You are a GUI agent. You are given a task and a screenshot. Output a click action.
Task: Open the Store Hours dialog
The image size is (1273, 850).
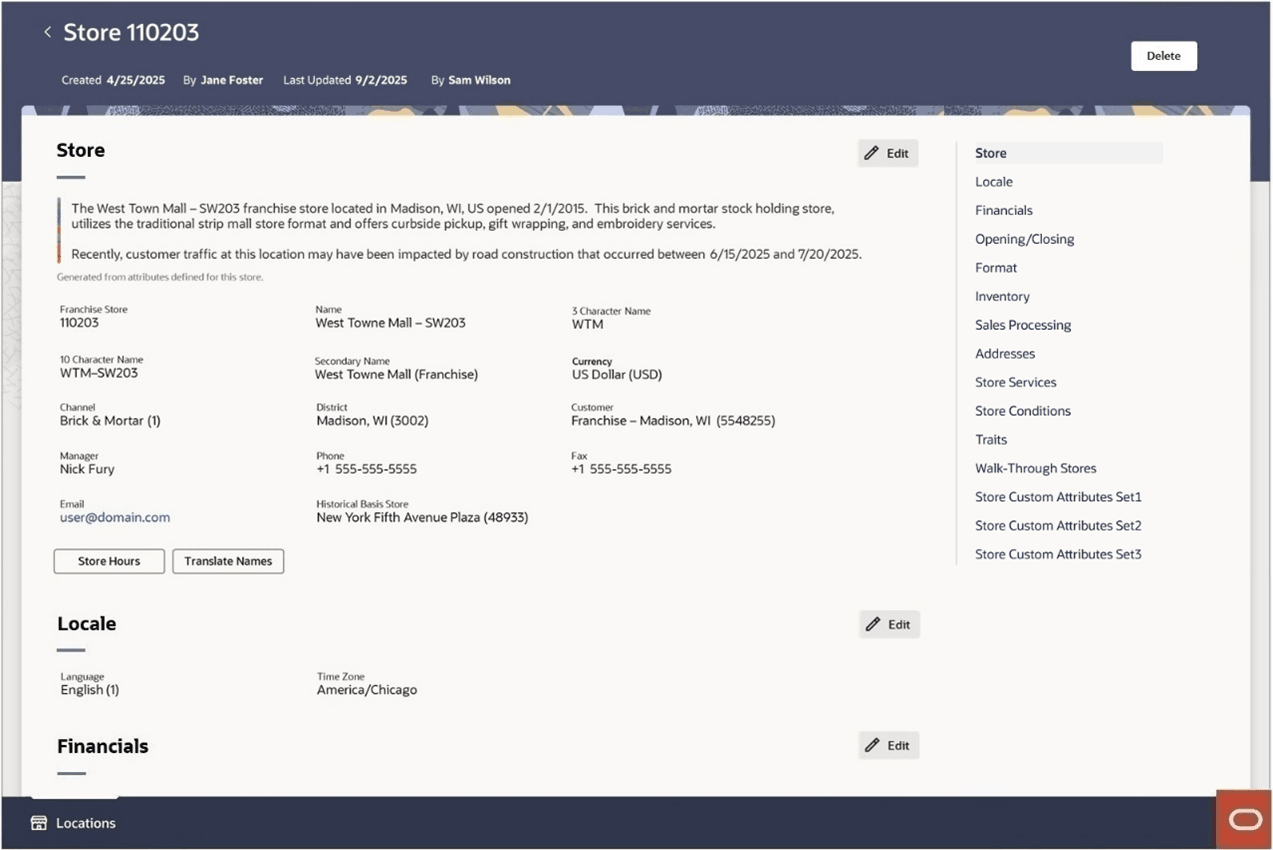108,560
